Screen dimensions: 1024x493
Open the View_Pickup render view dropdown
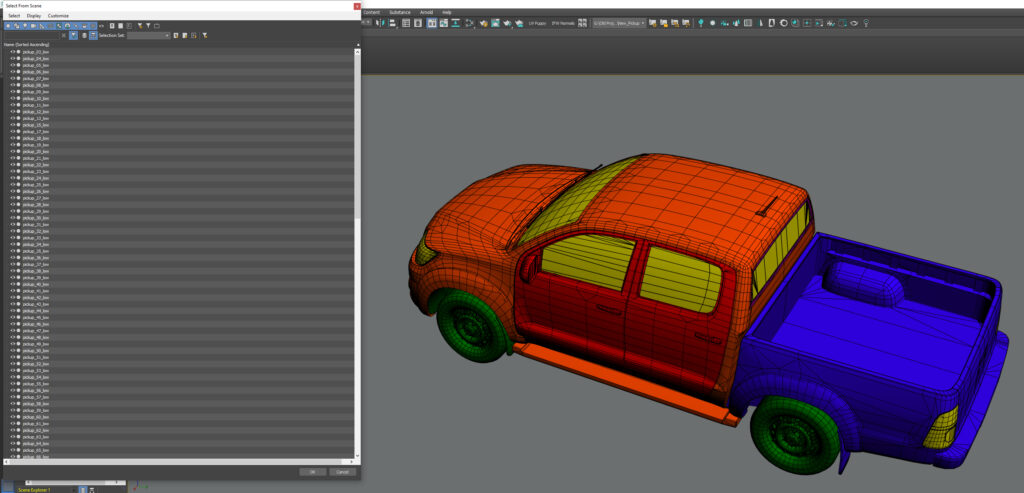pyautogui.click(x=619, y=22)
